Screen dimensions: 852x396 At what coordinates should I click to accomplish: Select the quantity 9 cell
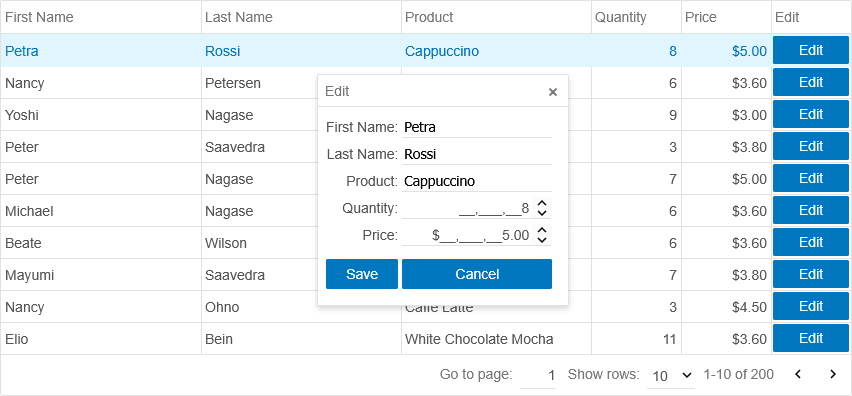tap(636, 115)
